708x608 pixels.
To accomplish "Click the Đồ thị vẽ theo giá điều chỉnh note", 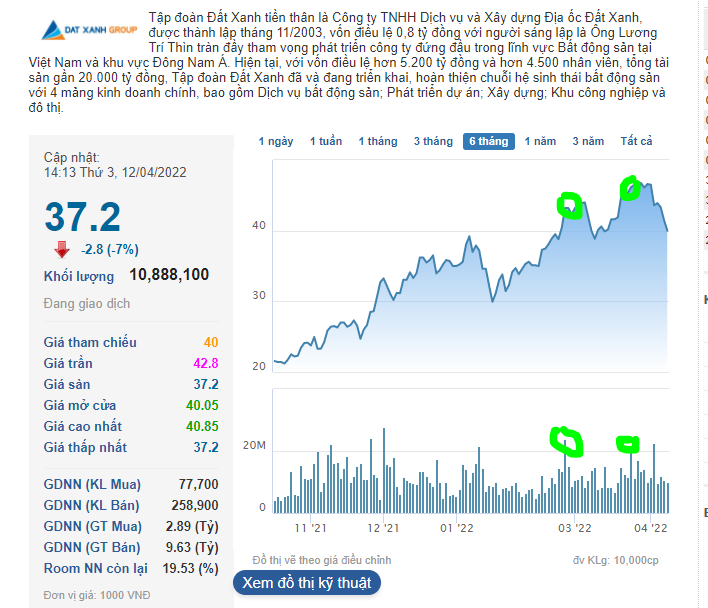I will (321, 560).
